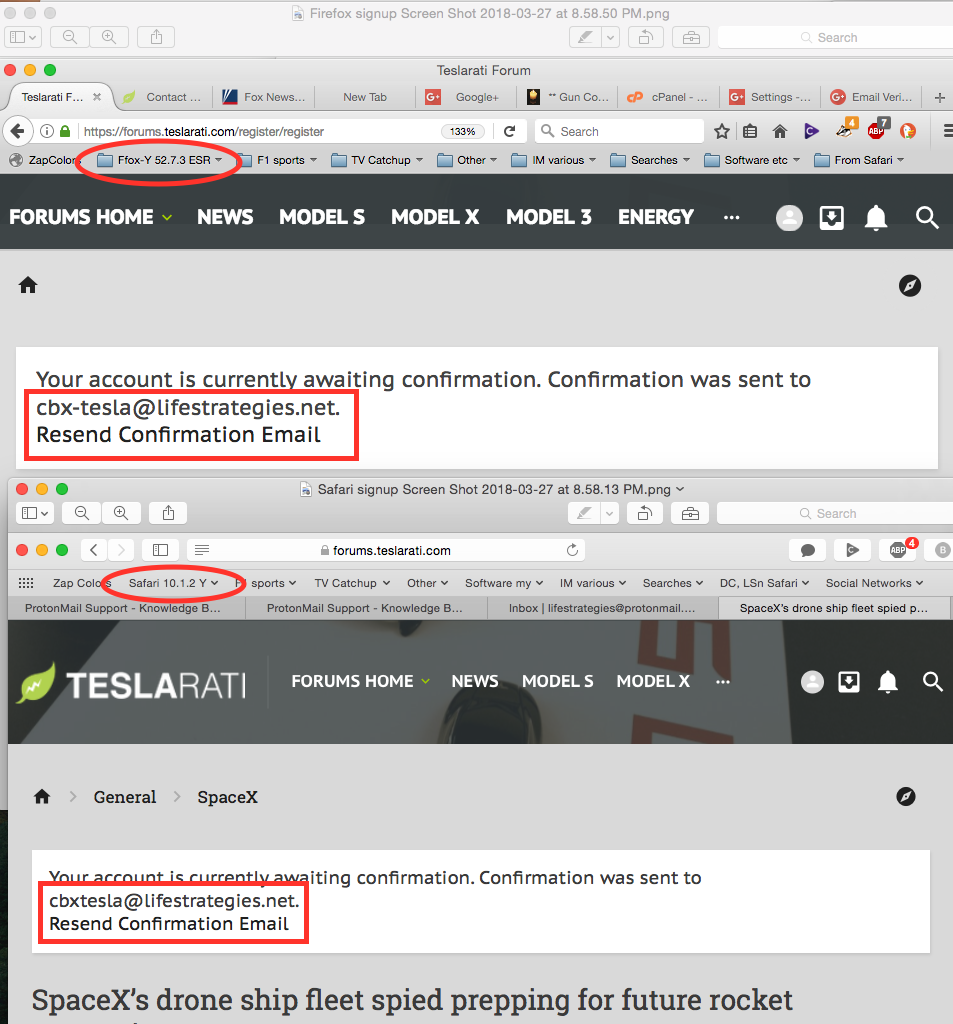Viewport: 953px width, 1024px height.
Task: Click Firefox bookmarks list icon
Action: (x=750, y=131)
